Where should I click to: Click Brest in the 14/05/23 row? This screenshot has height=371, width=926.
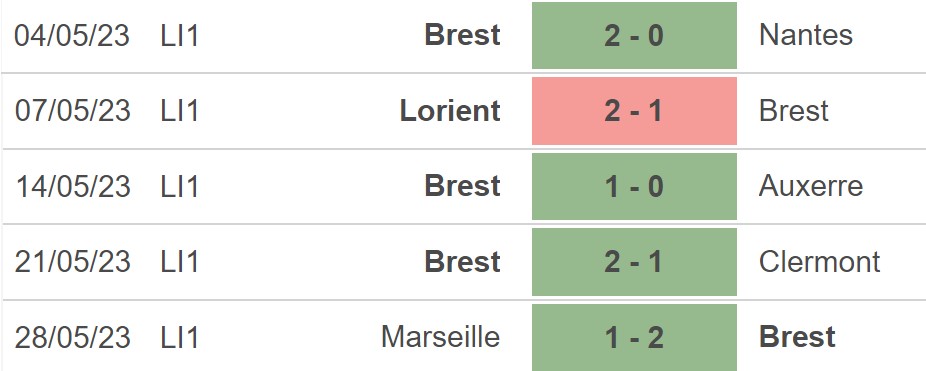click(x=462, y=187)
